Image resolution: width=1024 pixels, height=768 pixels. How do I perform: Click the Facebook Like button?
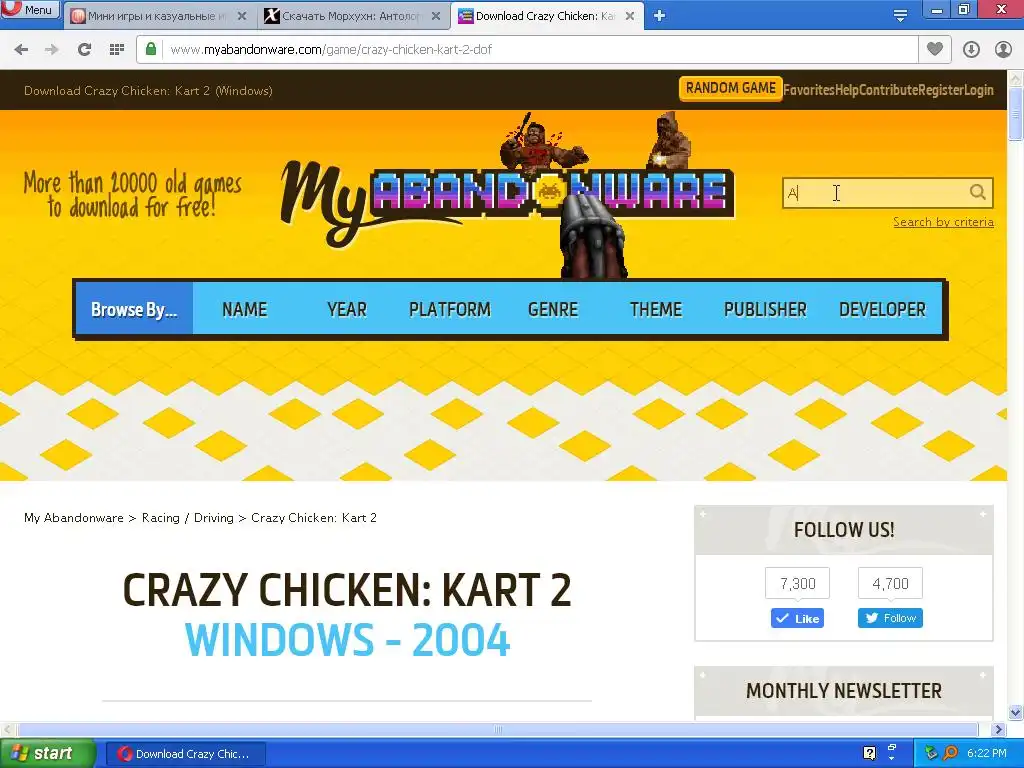pos(797,618)
